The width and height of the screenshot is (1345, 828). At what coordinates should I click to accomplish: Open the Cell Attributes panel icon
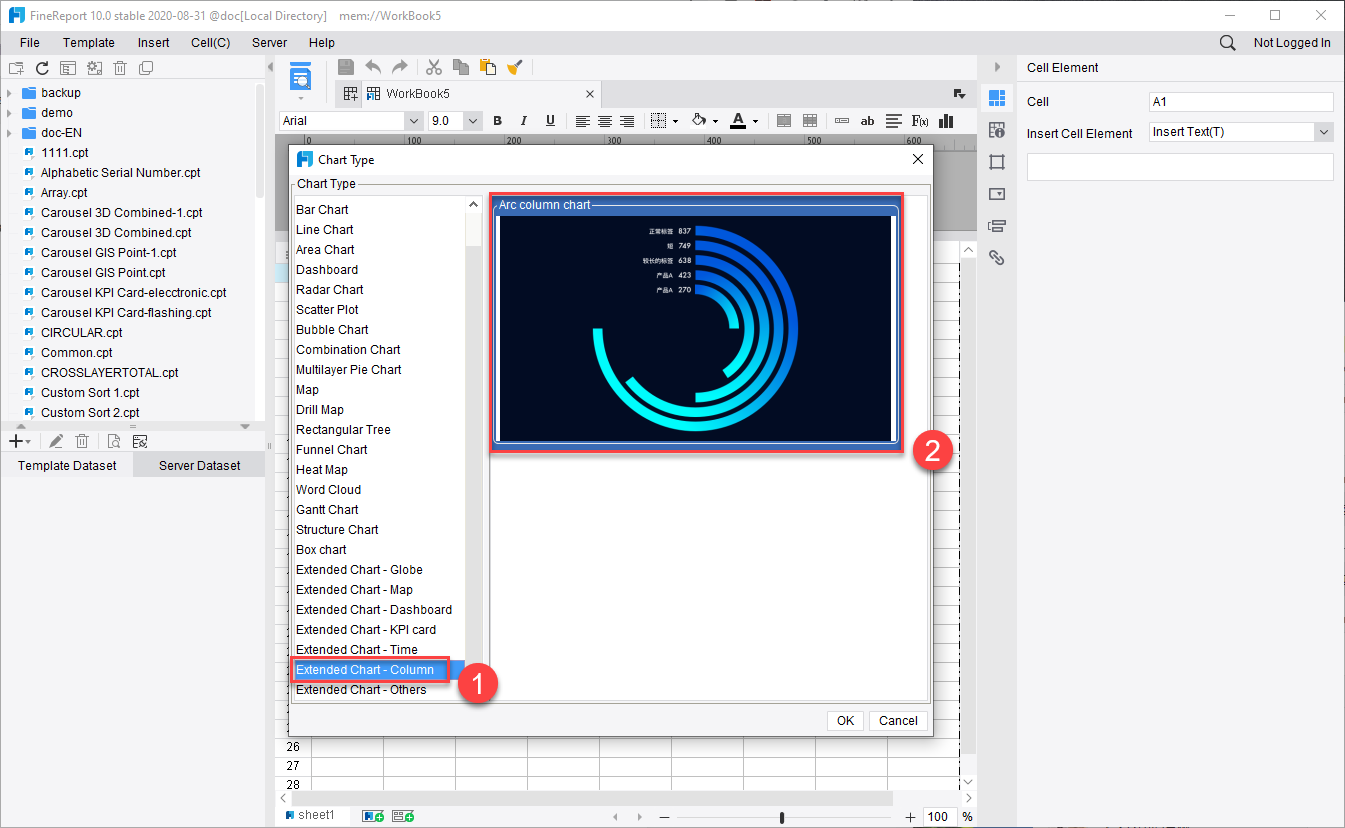tap(996, 130)
